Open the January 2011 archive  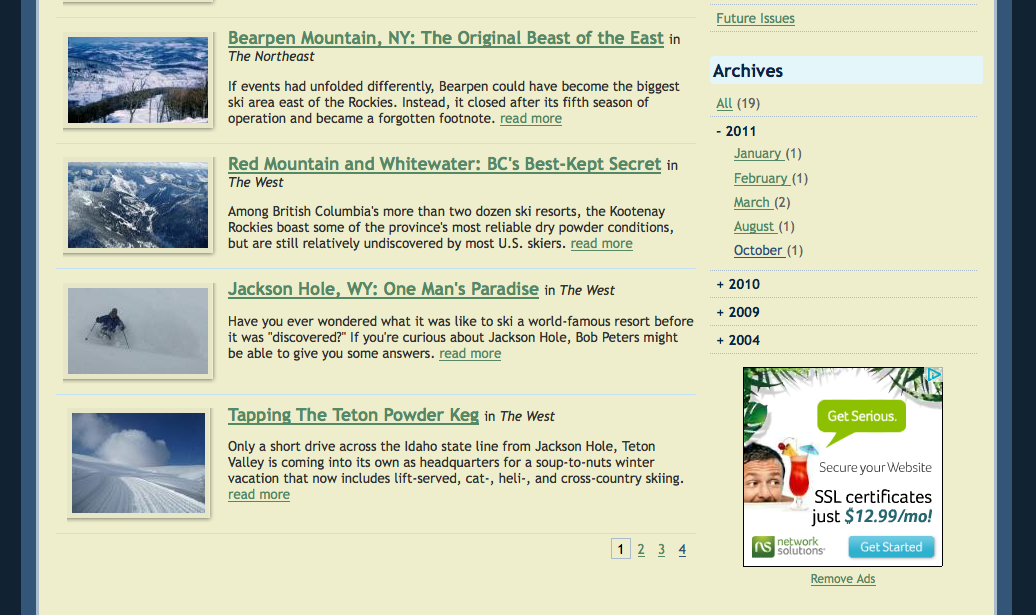click(757, 153)
